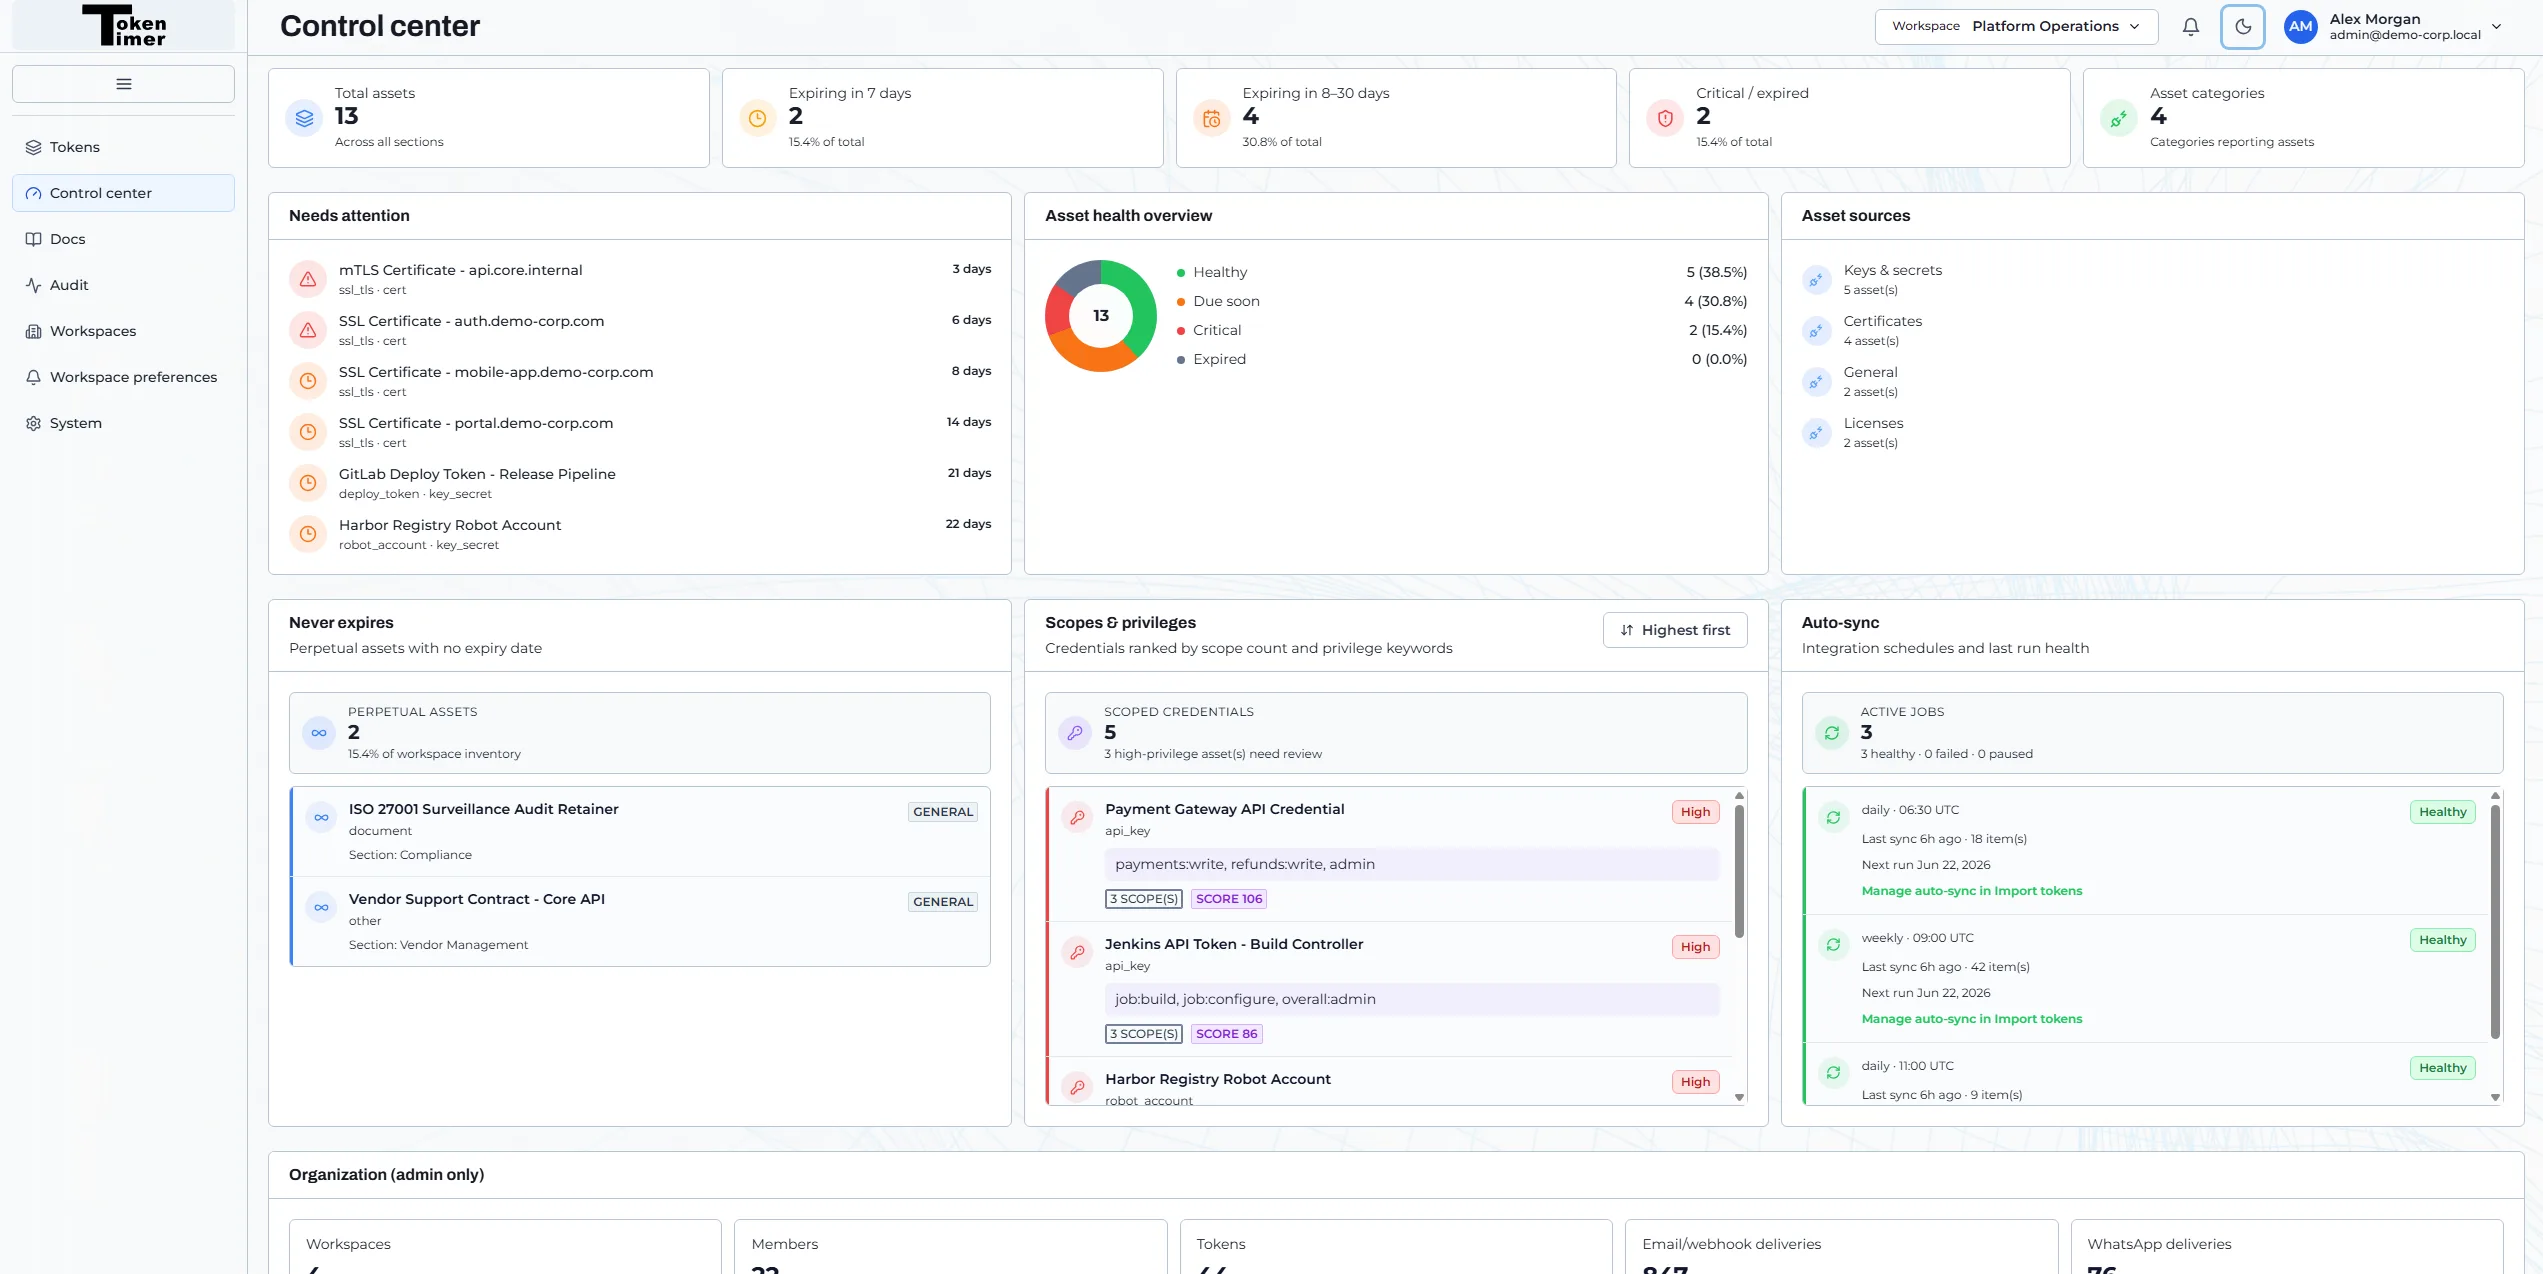
Task: Open the Tokens sidebar item
Action: [x=123, y=147]
